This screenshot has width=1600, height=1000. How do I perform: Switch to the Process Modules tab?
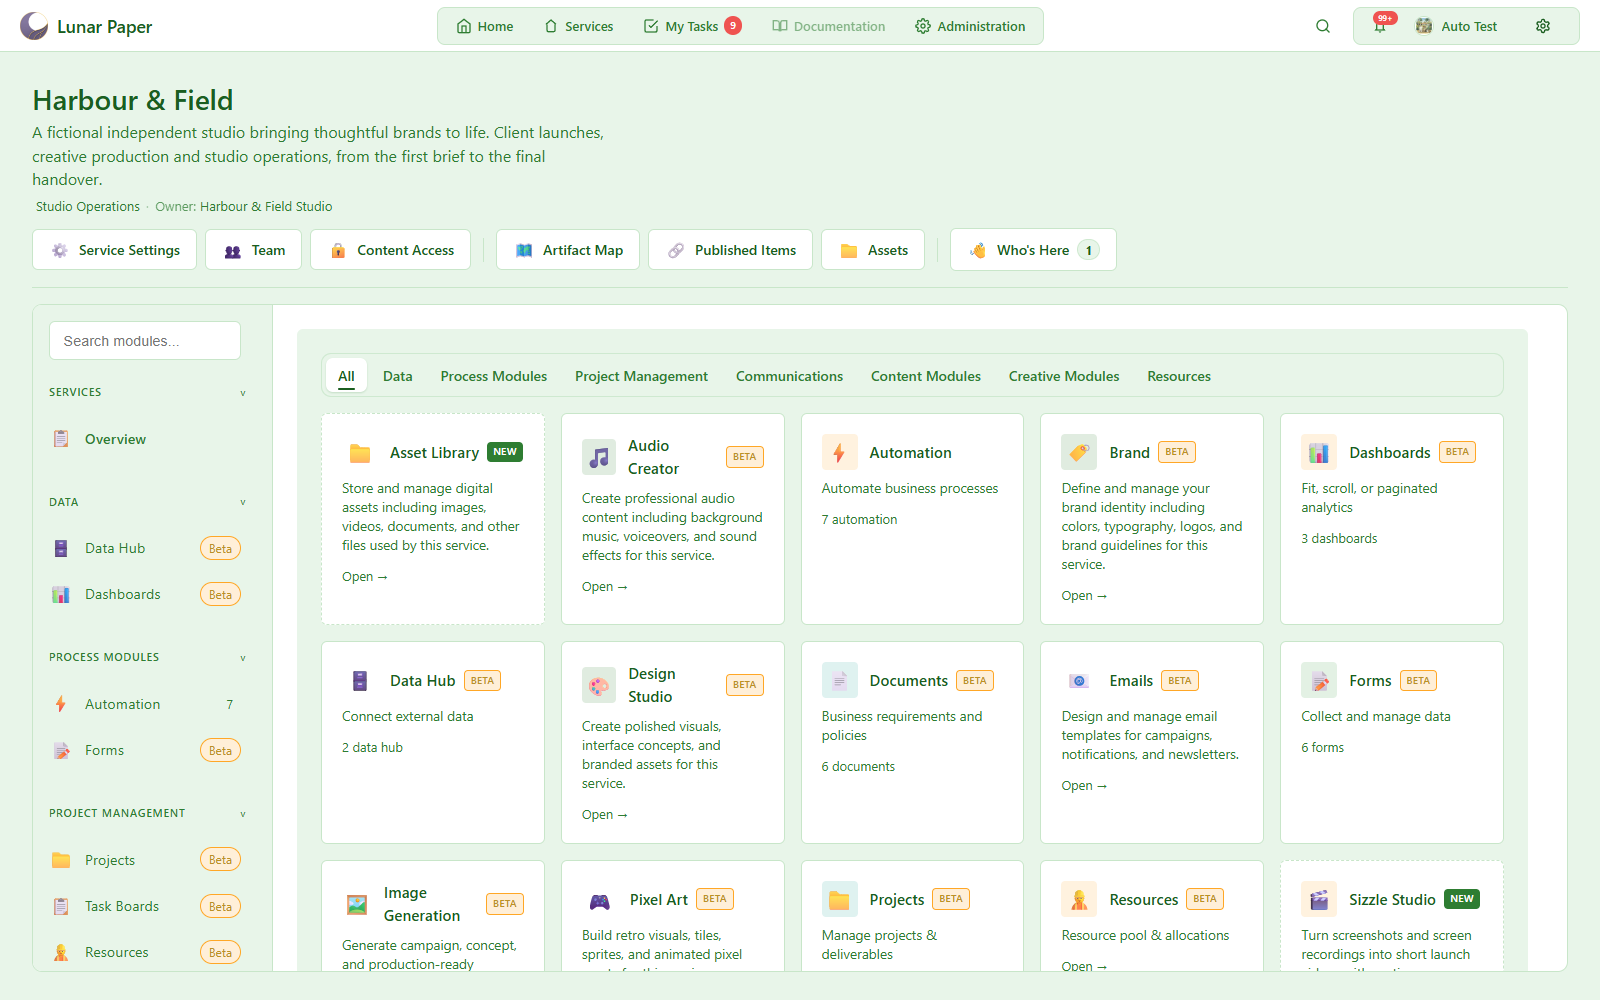494,376
